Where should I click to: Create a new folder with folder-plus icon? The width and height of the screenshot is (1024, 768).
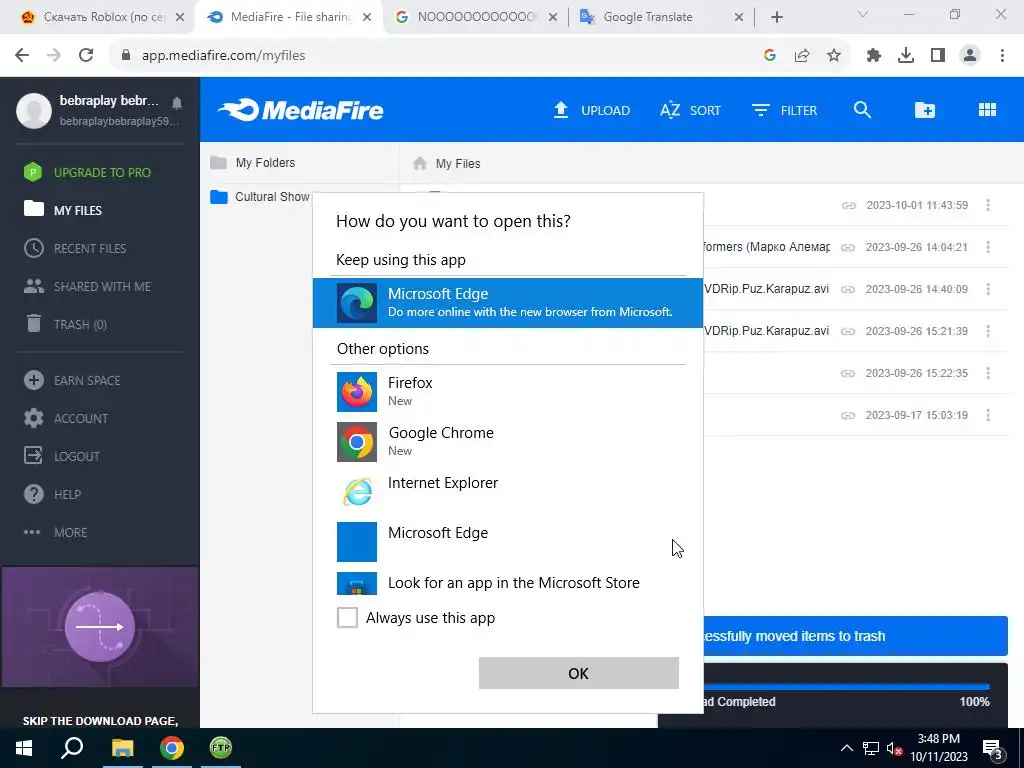point(924,110)
